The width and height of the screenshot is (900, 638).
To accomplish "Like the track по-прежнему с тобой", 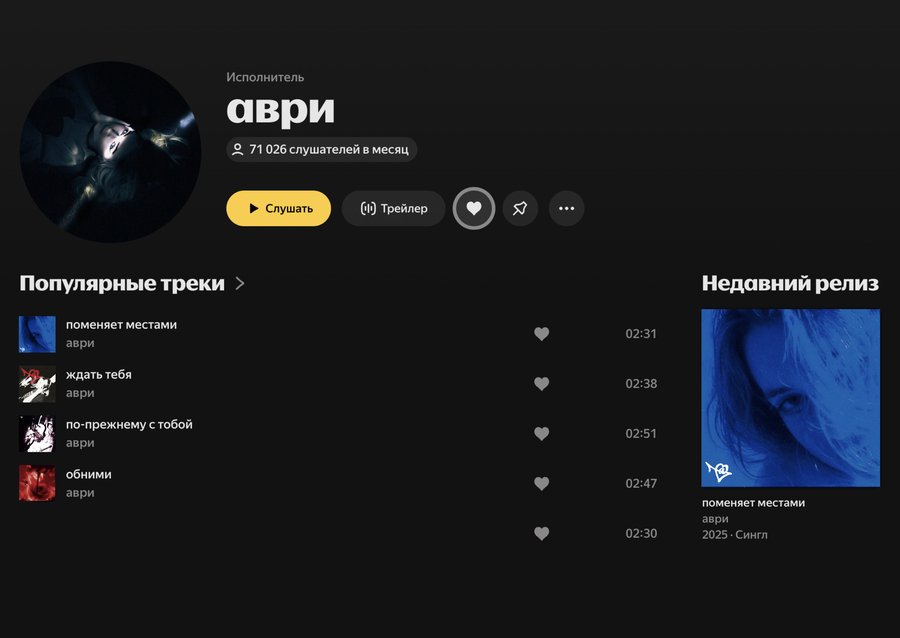I will pos(541,434).
